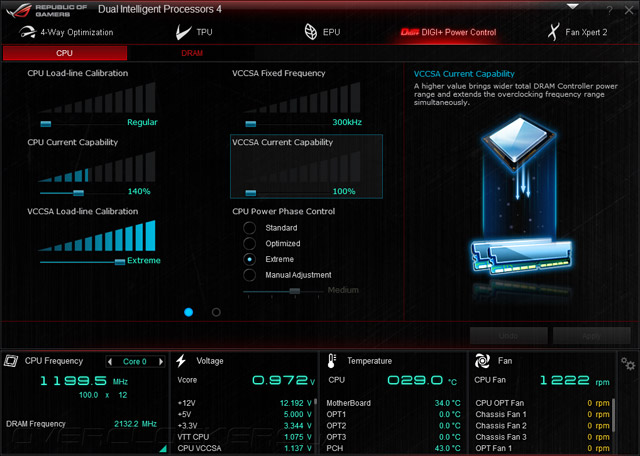Click the MotherBoard 34.0 °C row
This screenshot has width=640, height=456.
click(393, 403)
